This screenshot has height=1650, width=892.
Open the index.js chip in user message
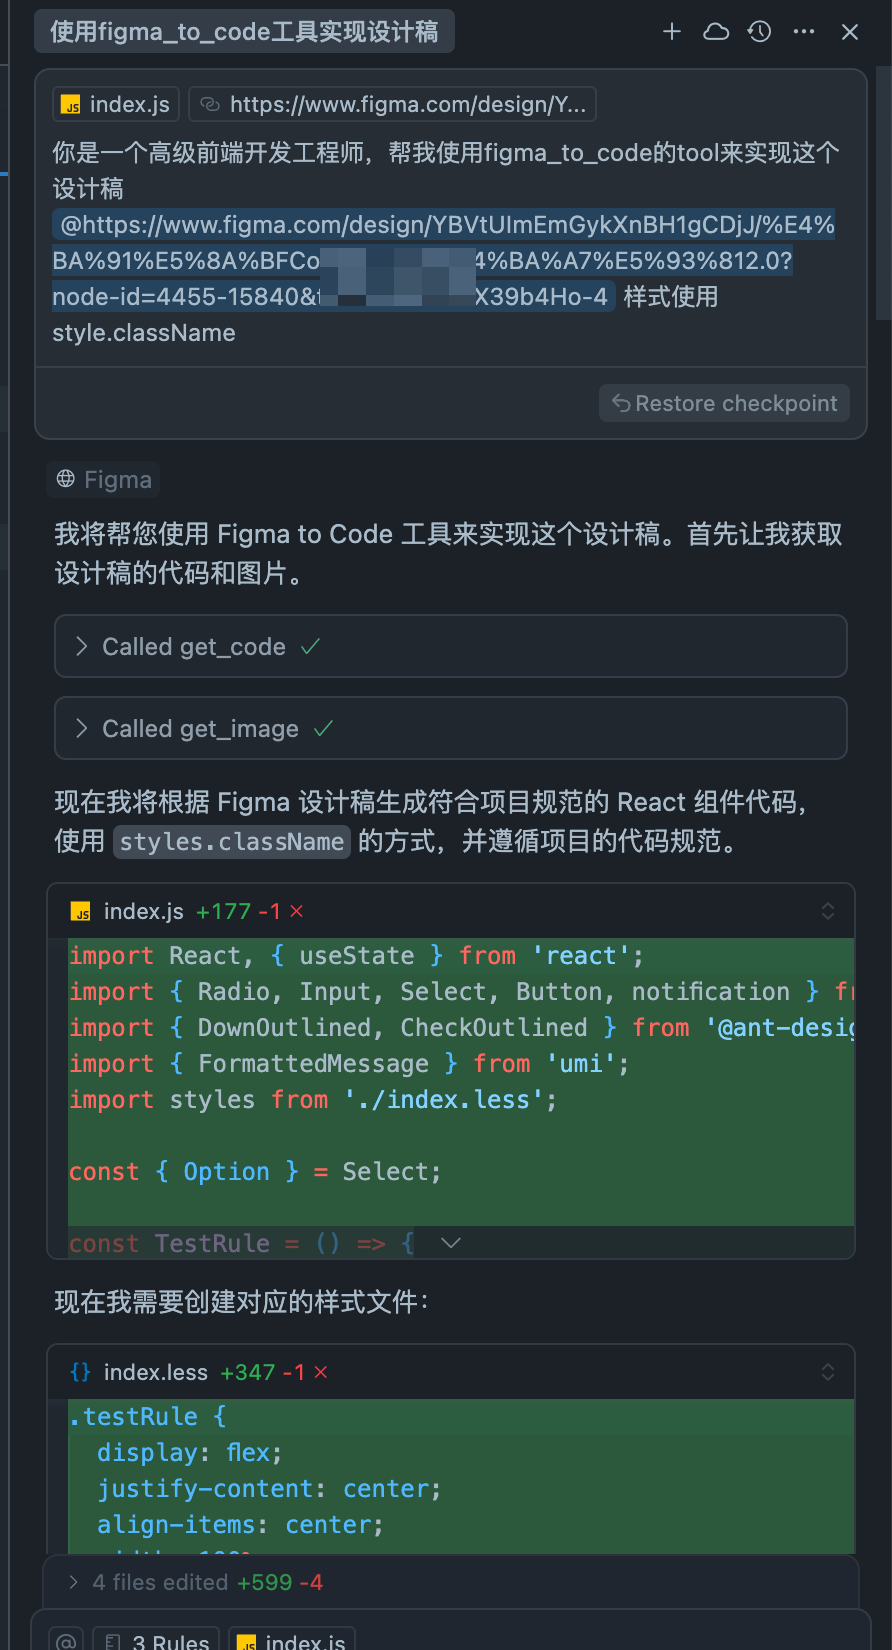(x=116, y=104)
